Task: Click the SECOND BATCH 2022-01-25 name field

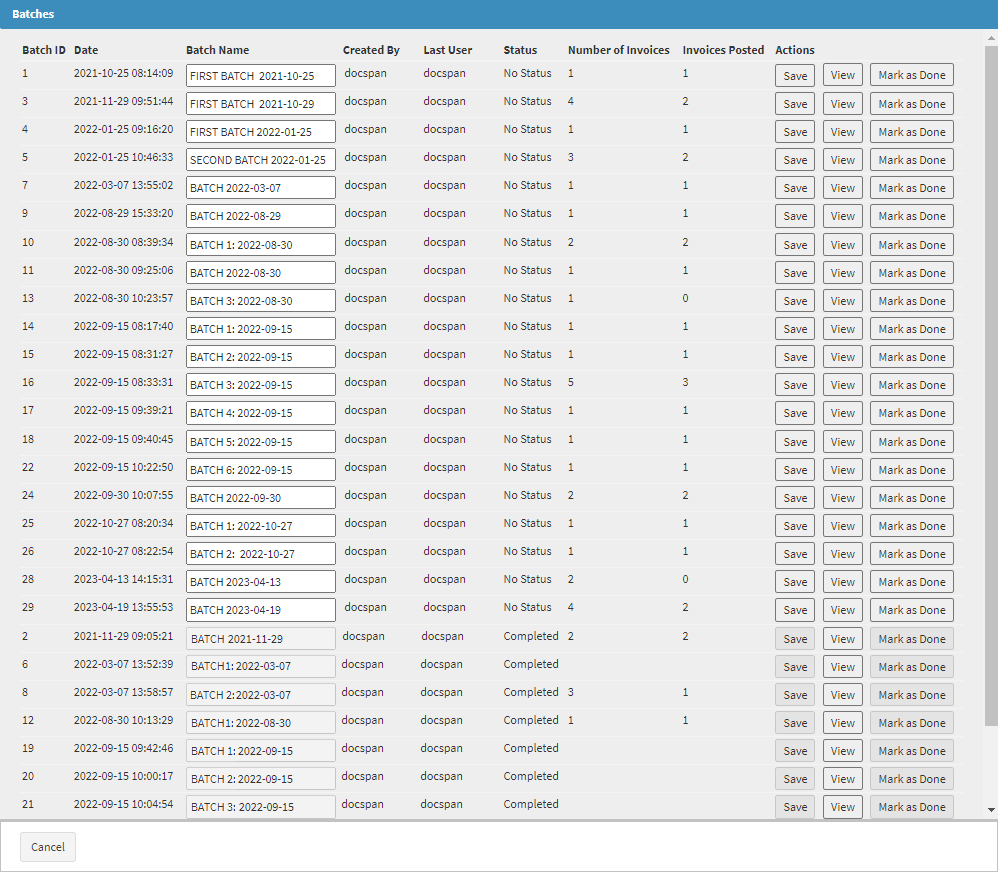Action: (x=260, y=160)
